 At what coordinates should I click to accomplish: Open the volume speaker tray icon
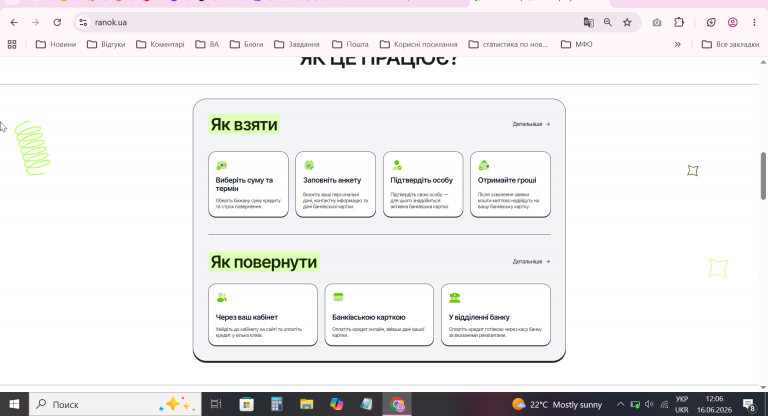pos(649,404)
